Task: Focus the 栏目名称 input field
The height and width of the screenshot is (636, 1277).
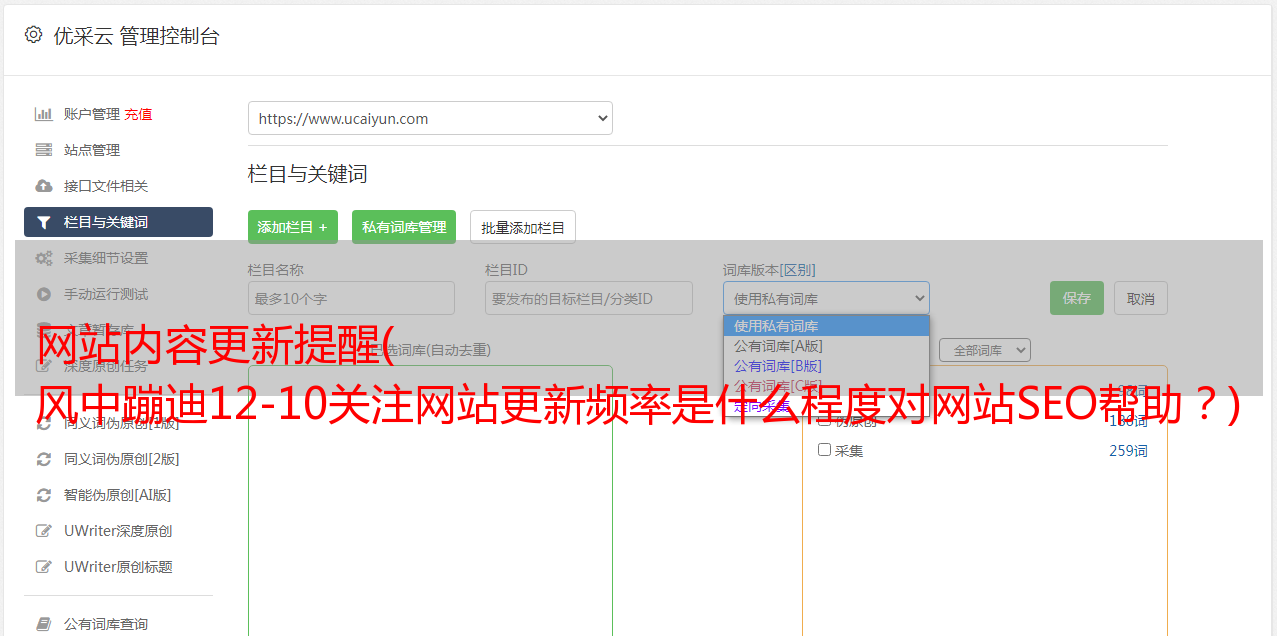Action: 351,298
